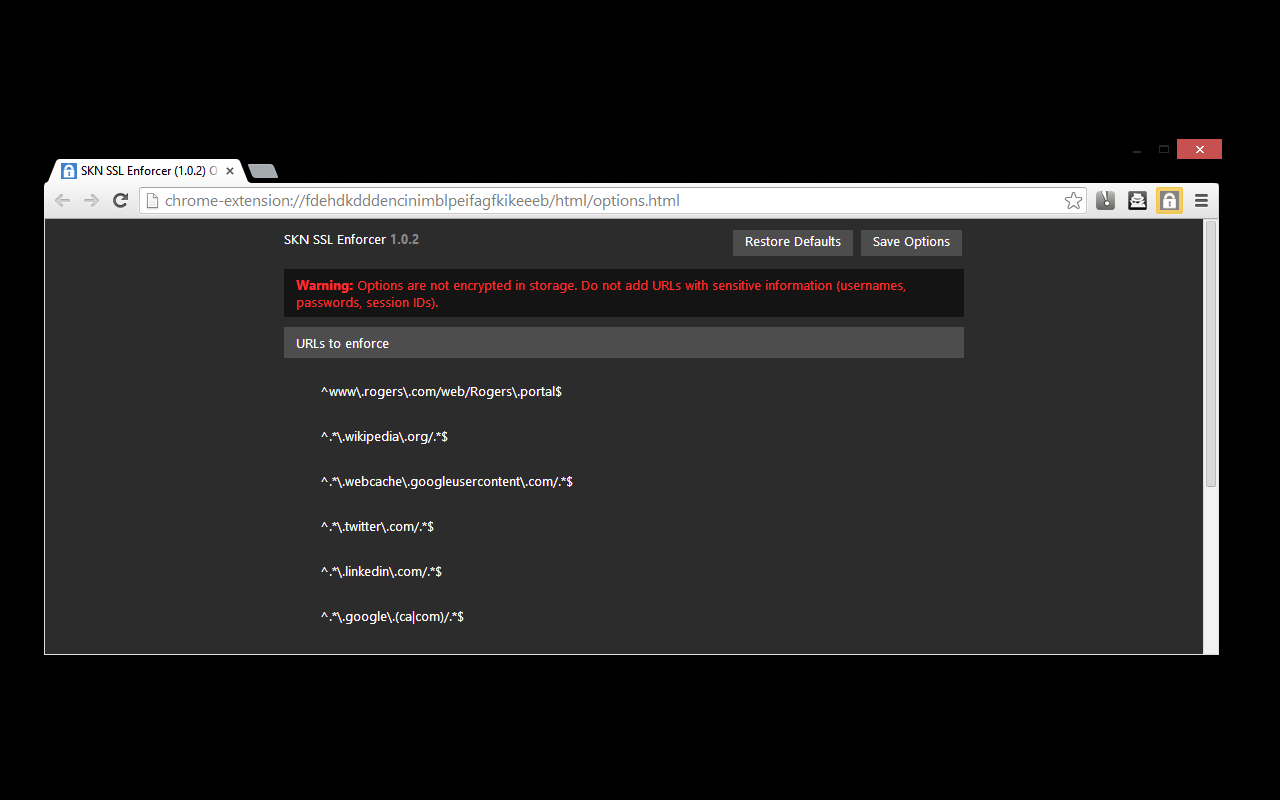Screen dimensions: 1280x800
Task: Click the browser back arrow
Action: click(63, 201)
